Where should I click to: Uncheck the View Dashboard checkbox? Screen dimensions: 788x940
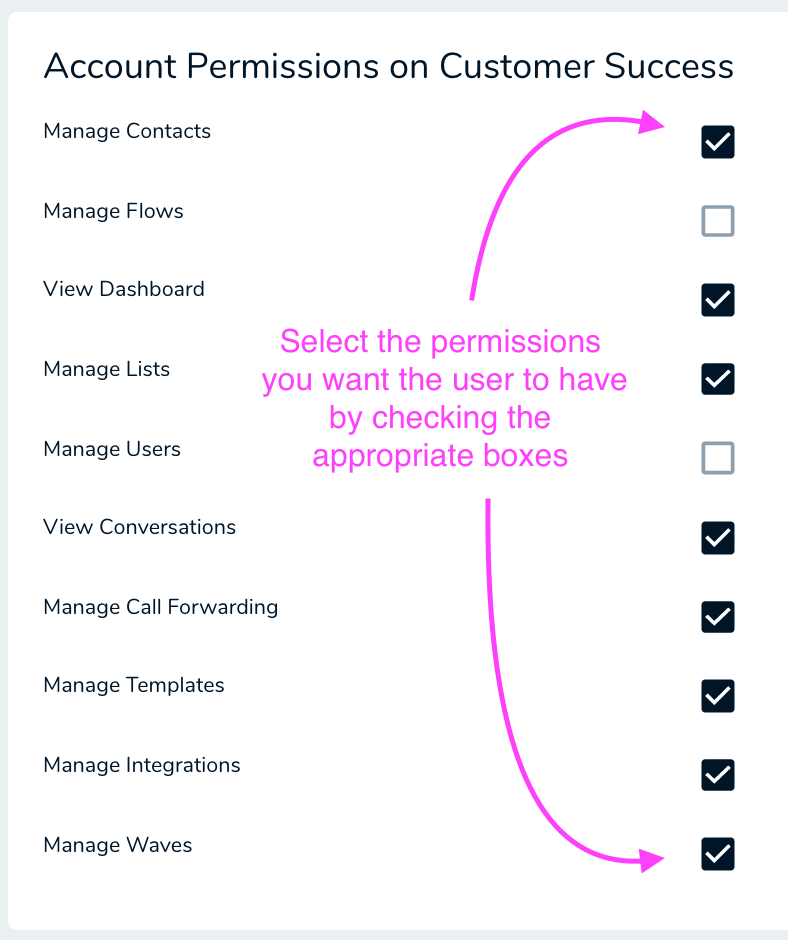[718, 300]
